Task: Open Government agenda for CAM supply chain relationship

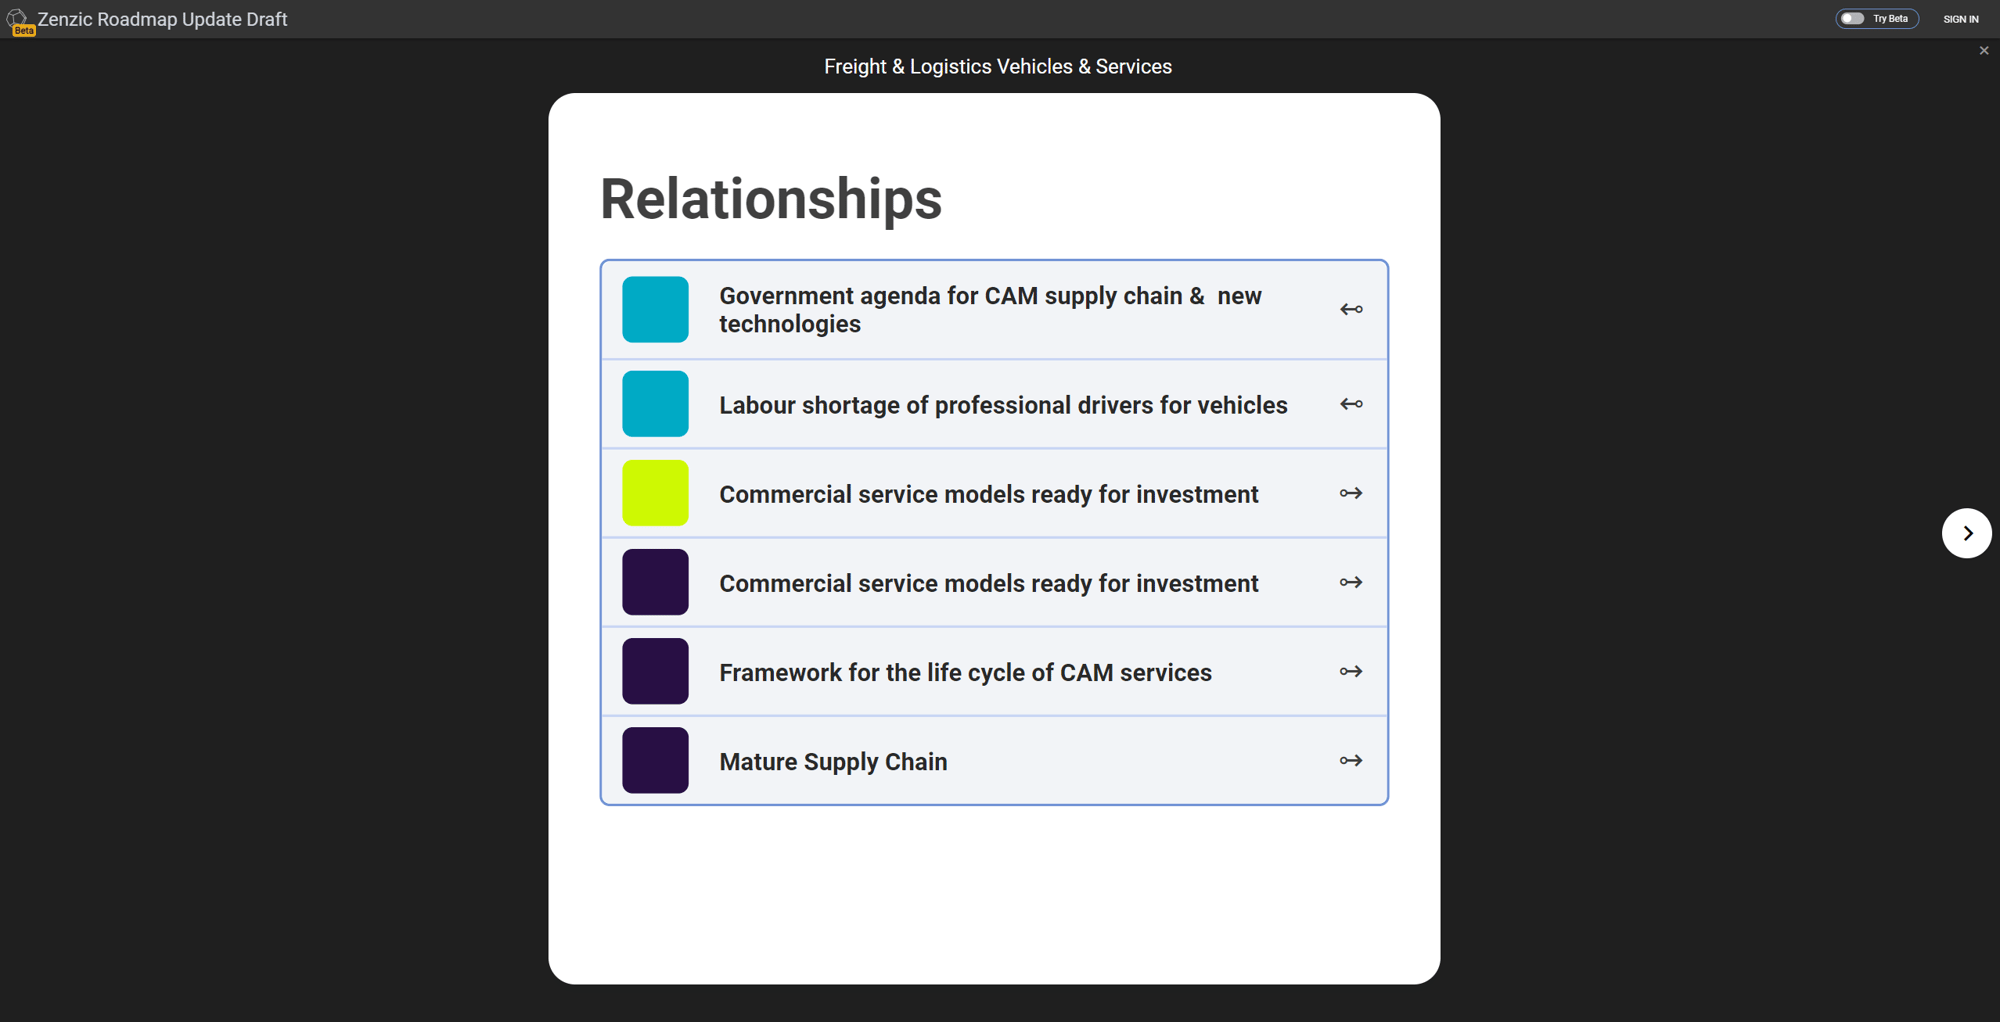Action: coord(989,310)
